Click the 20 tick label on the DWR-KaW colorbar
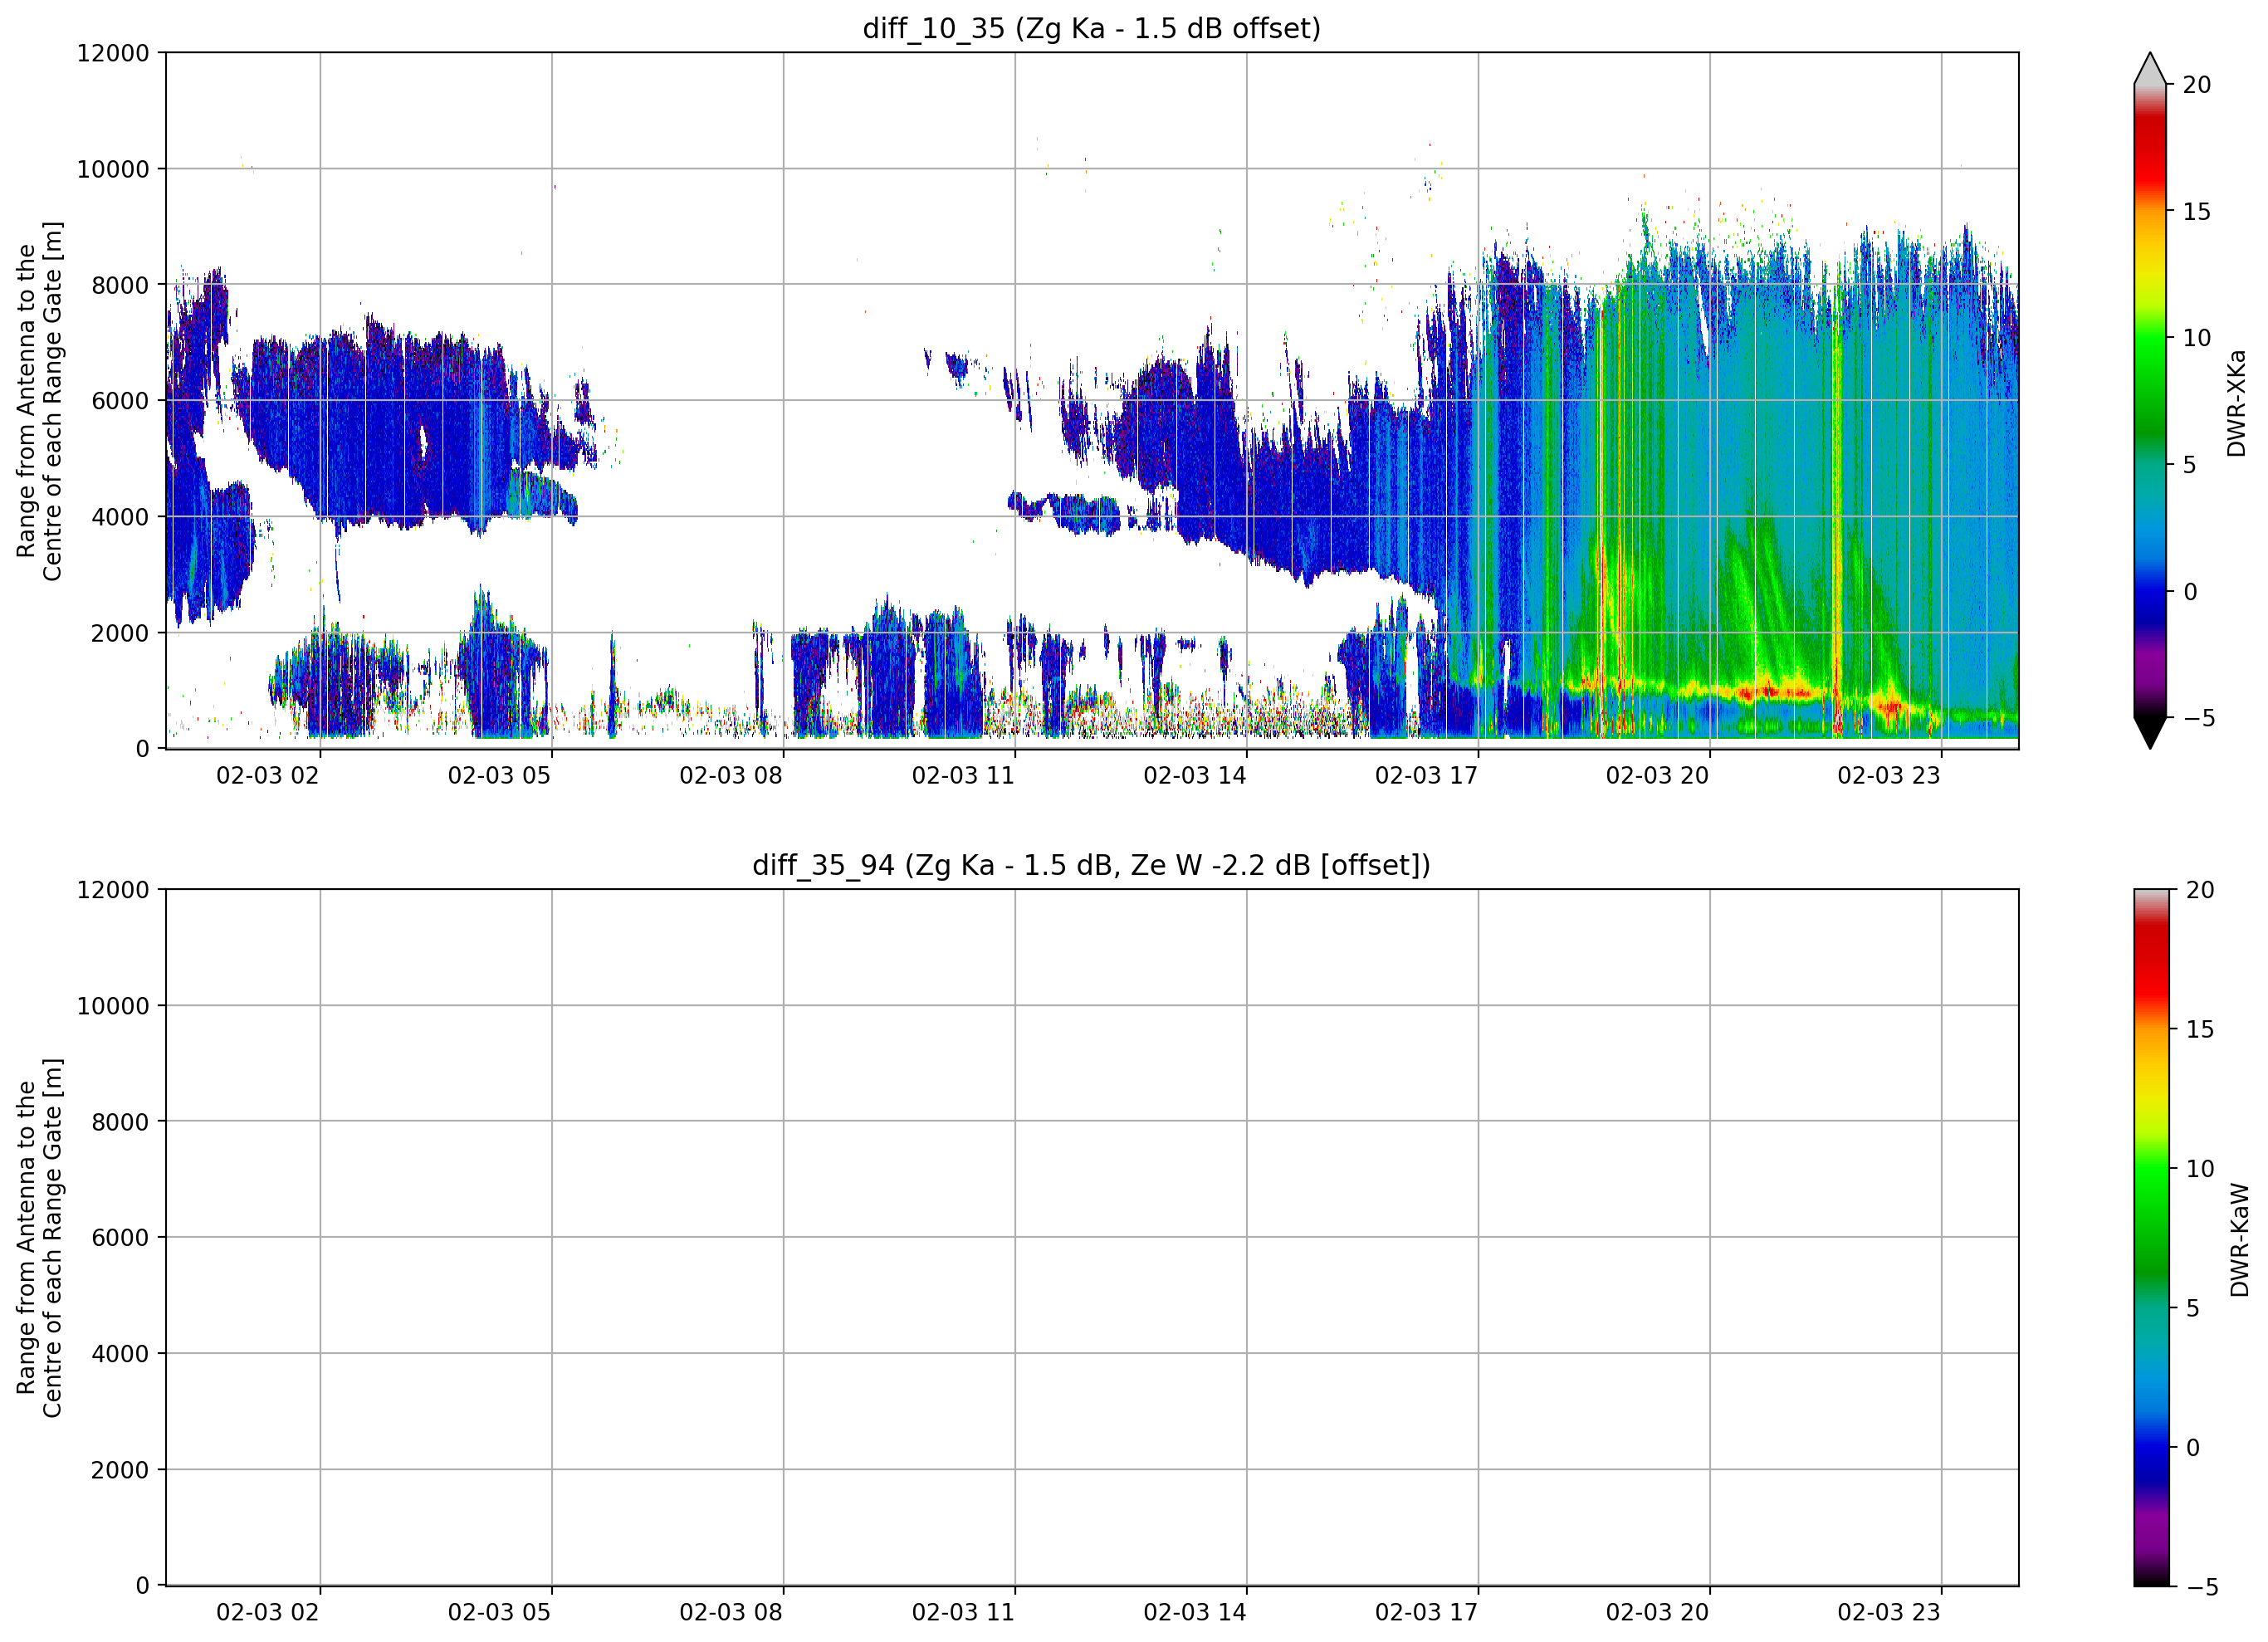The image size is (2268, 1642). click(x=2199, y=890)
